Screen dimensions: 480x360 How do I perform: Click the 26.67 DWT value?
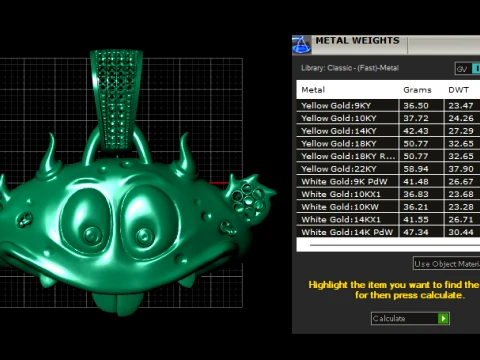click(x=461, y=182)
